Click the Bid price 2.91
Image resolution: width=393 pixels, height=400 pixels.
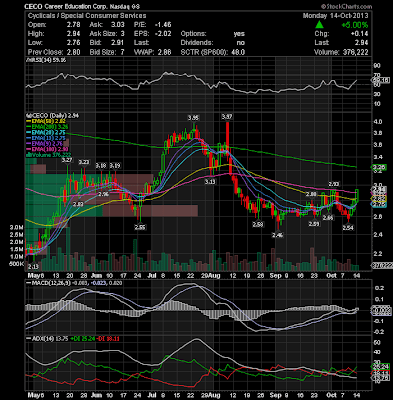(x=118, y=43)
